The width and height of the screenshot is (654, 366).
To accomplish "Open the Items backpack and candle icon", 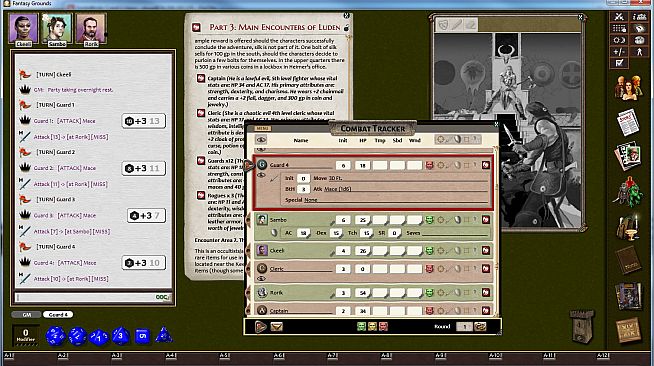I will click(x=628, y=227).
